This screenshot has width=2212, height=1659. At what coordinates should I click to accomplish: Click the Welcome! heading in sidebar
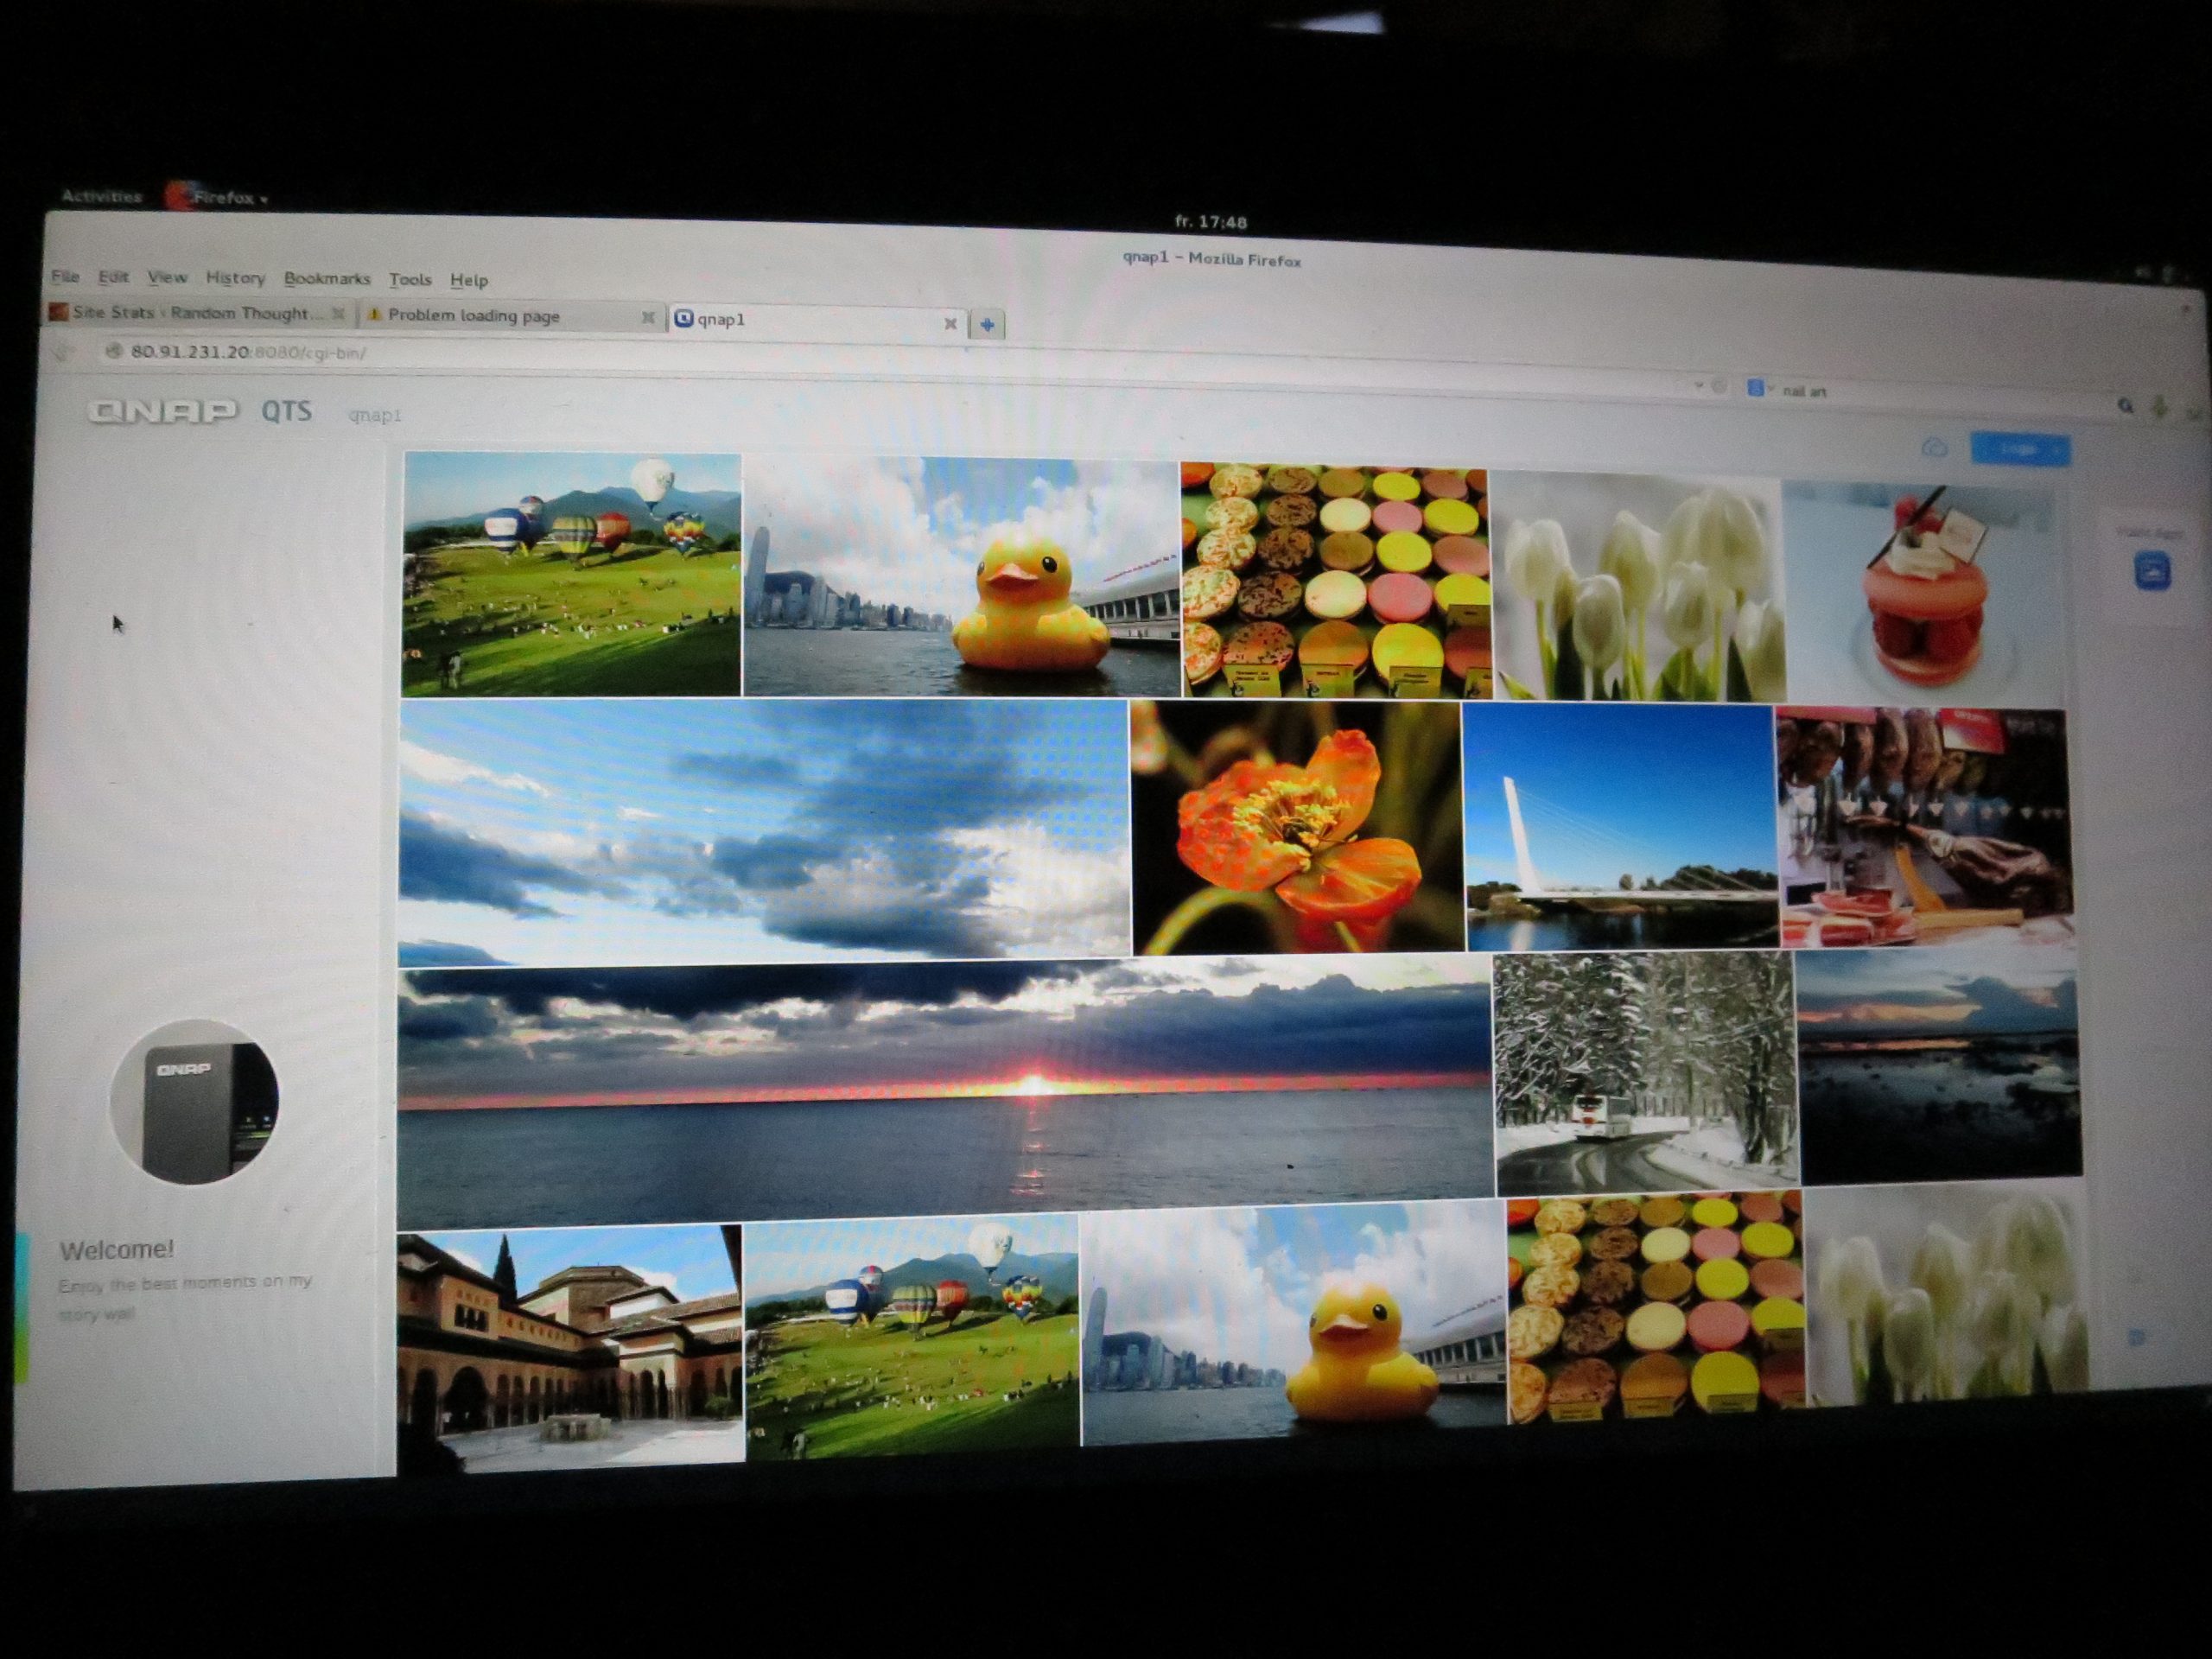pos(117,1249)
